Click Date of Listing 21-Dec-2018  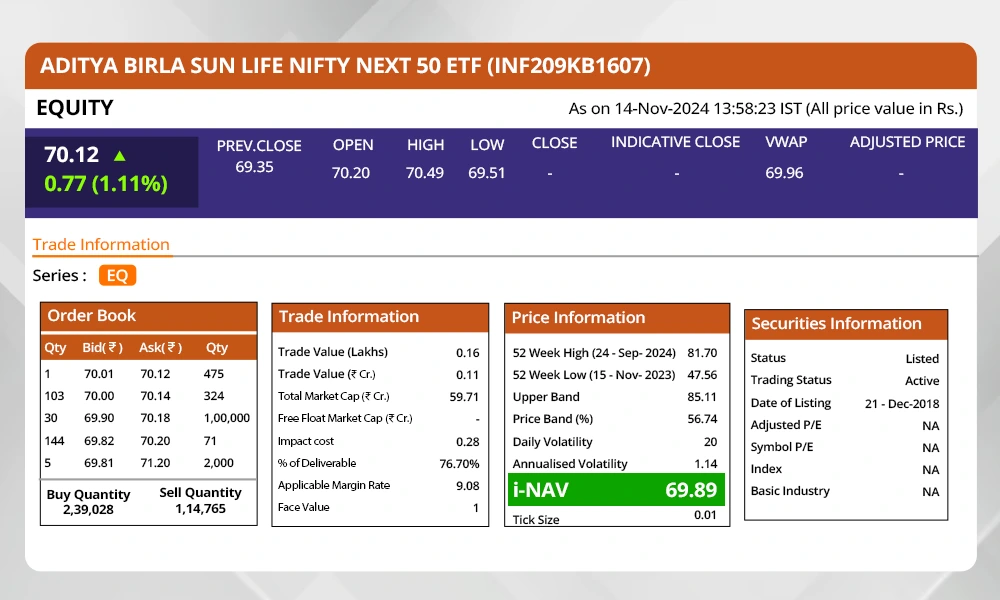902,404
